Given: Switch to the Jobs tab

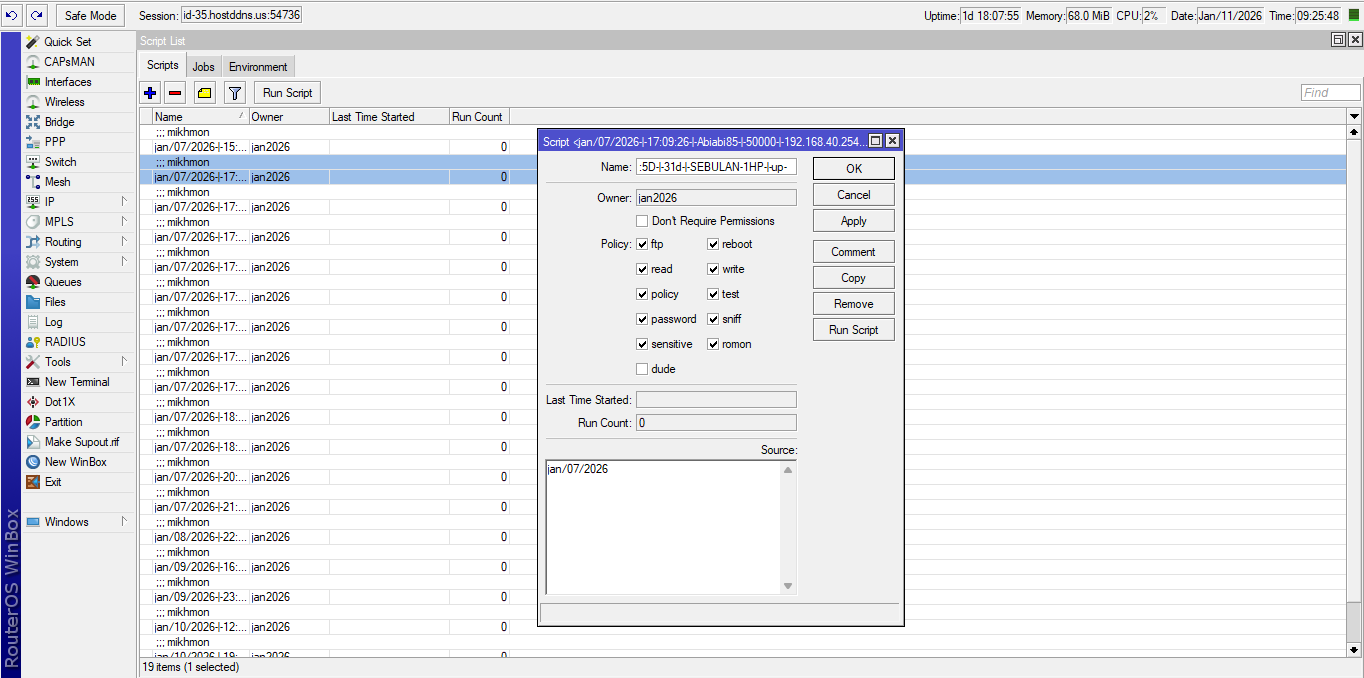Looking at the screenshot, I should pyautogui.click(x=203, y=67).
